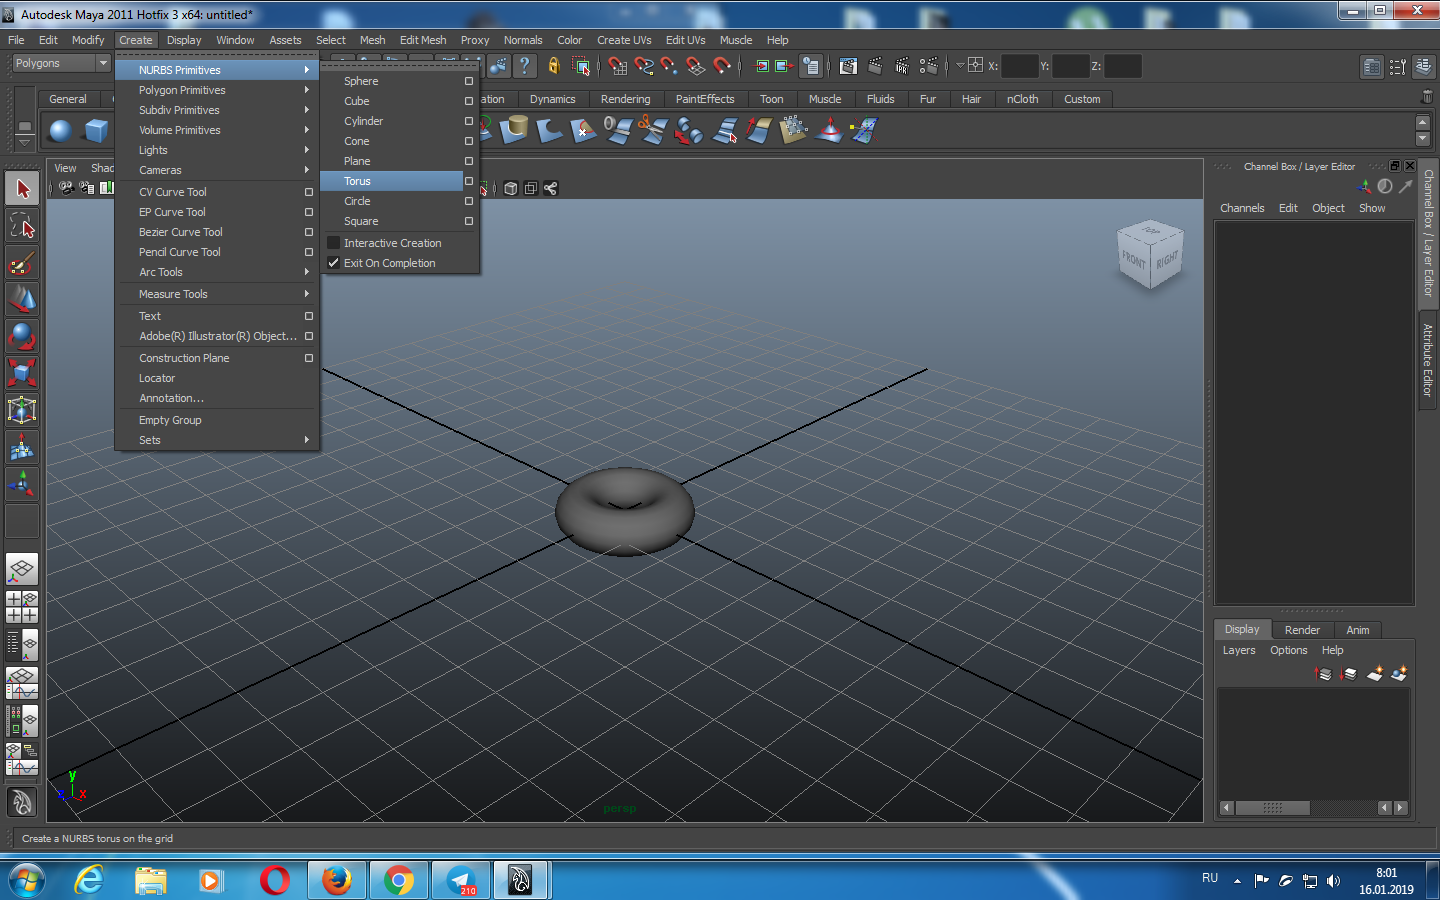Click the Layer Editor horizontal scrollbar thumb

1272,808
